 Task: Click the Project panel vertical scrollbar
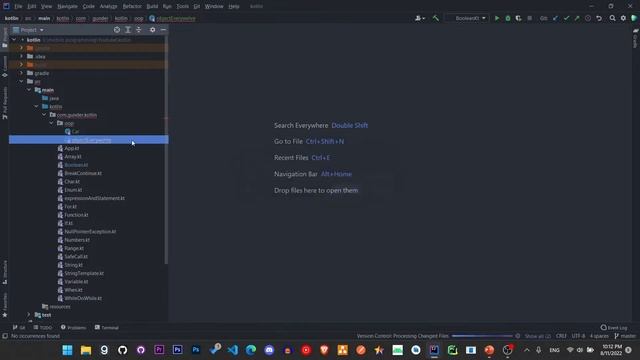[166, 151]
